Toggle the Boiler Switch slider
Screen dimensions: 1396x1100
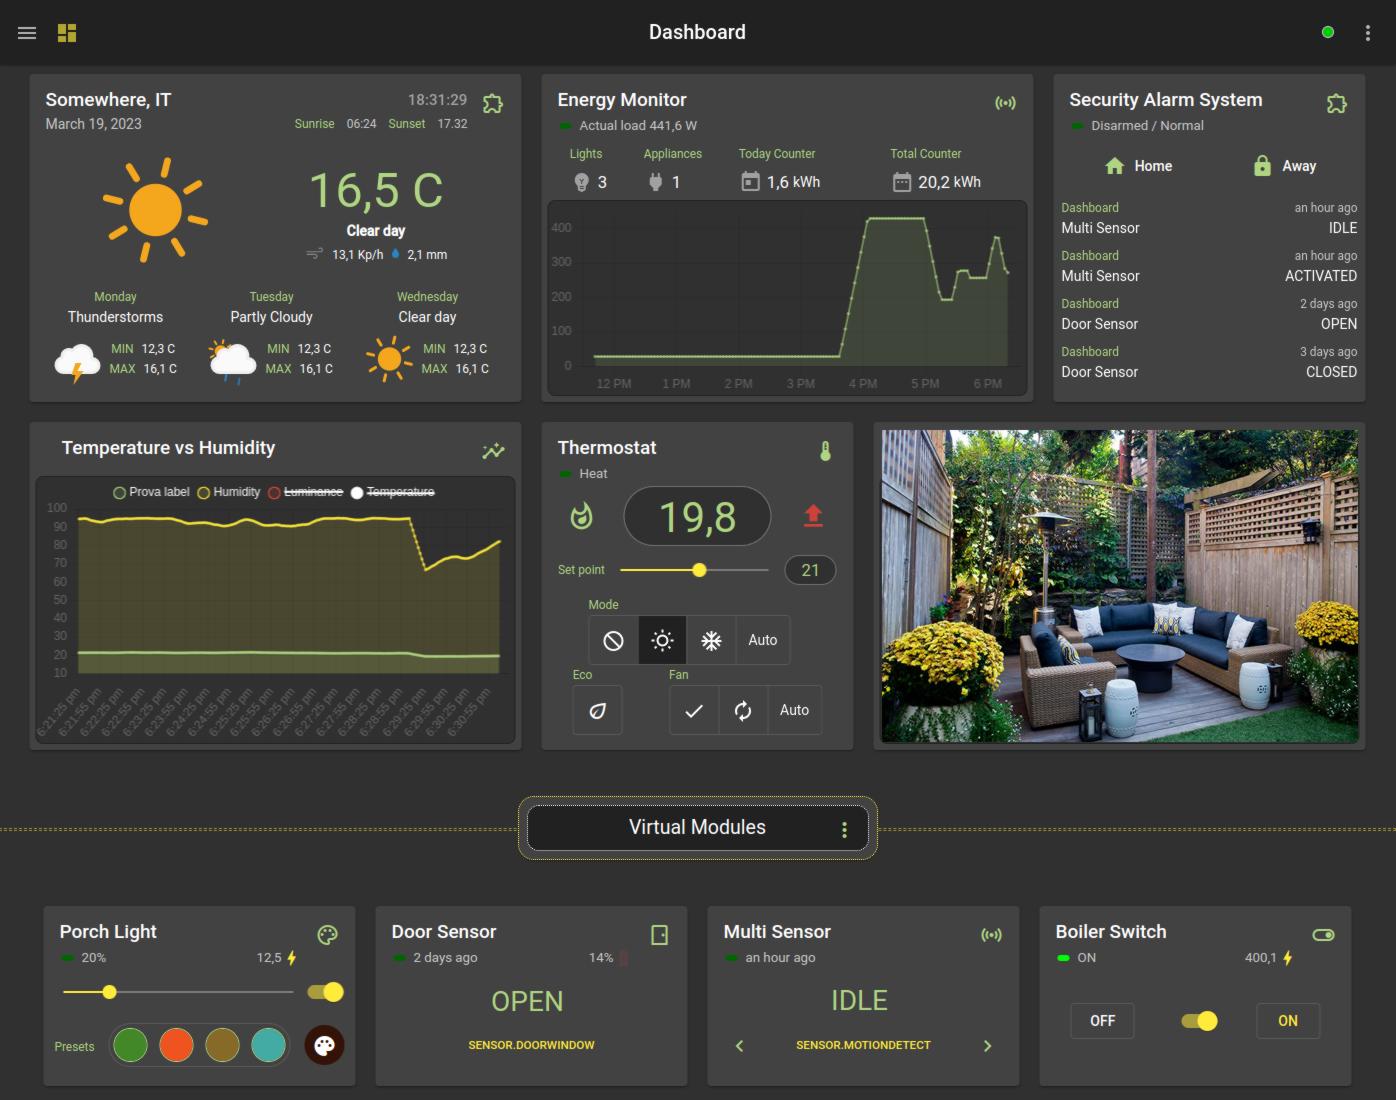click(1199, 1021)
